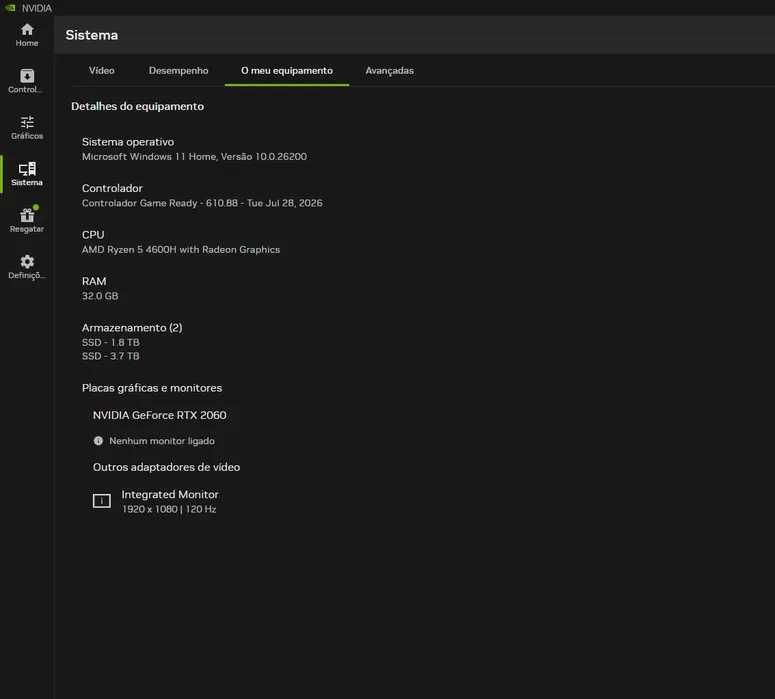Open the Avançadas tab

tap(389, 71)
